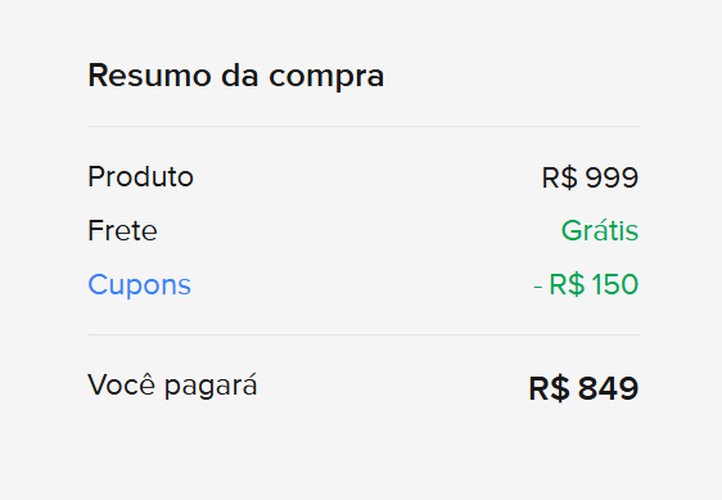The height and width of the screenshot is (500, 722).
Task: Click the 'Resumo da compra' heading
Action: point(236,76)
